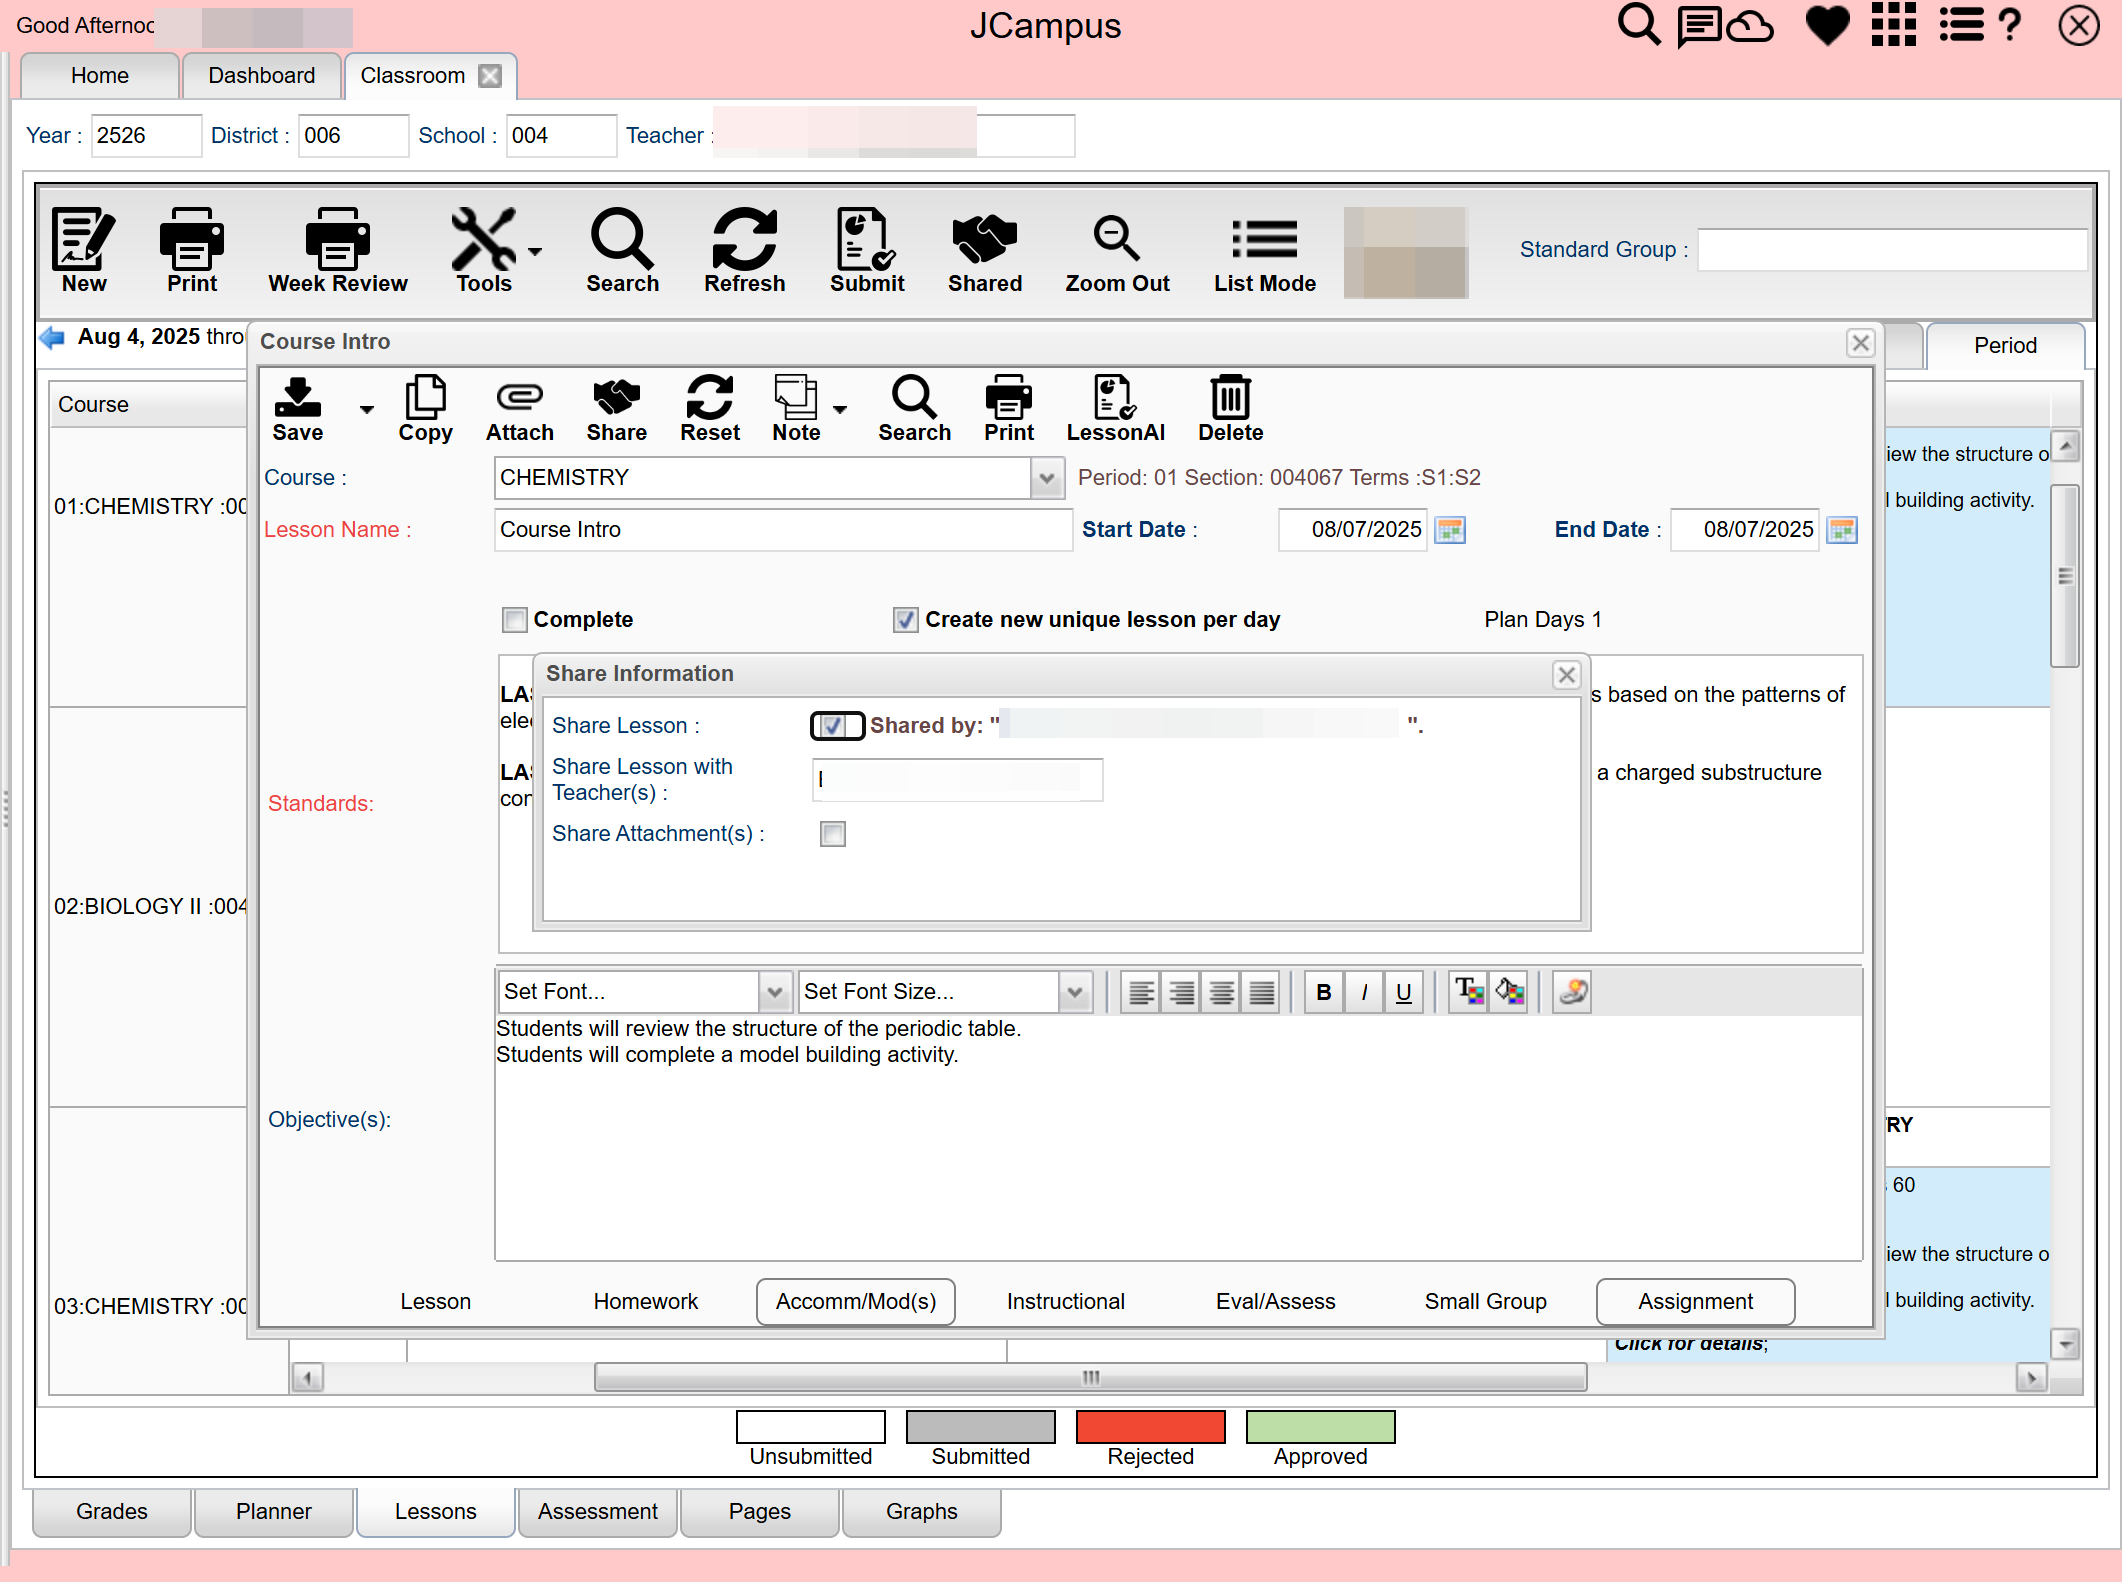Enable the Share Attachment(s) checkbox
This screenshot has width=2122, height=1582.
tap(833, 834)
